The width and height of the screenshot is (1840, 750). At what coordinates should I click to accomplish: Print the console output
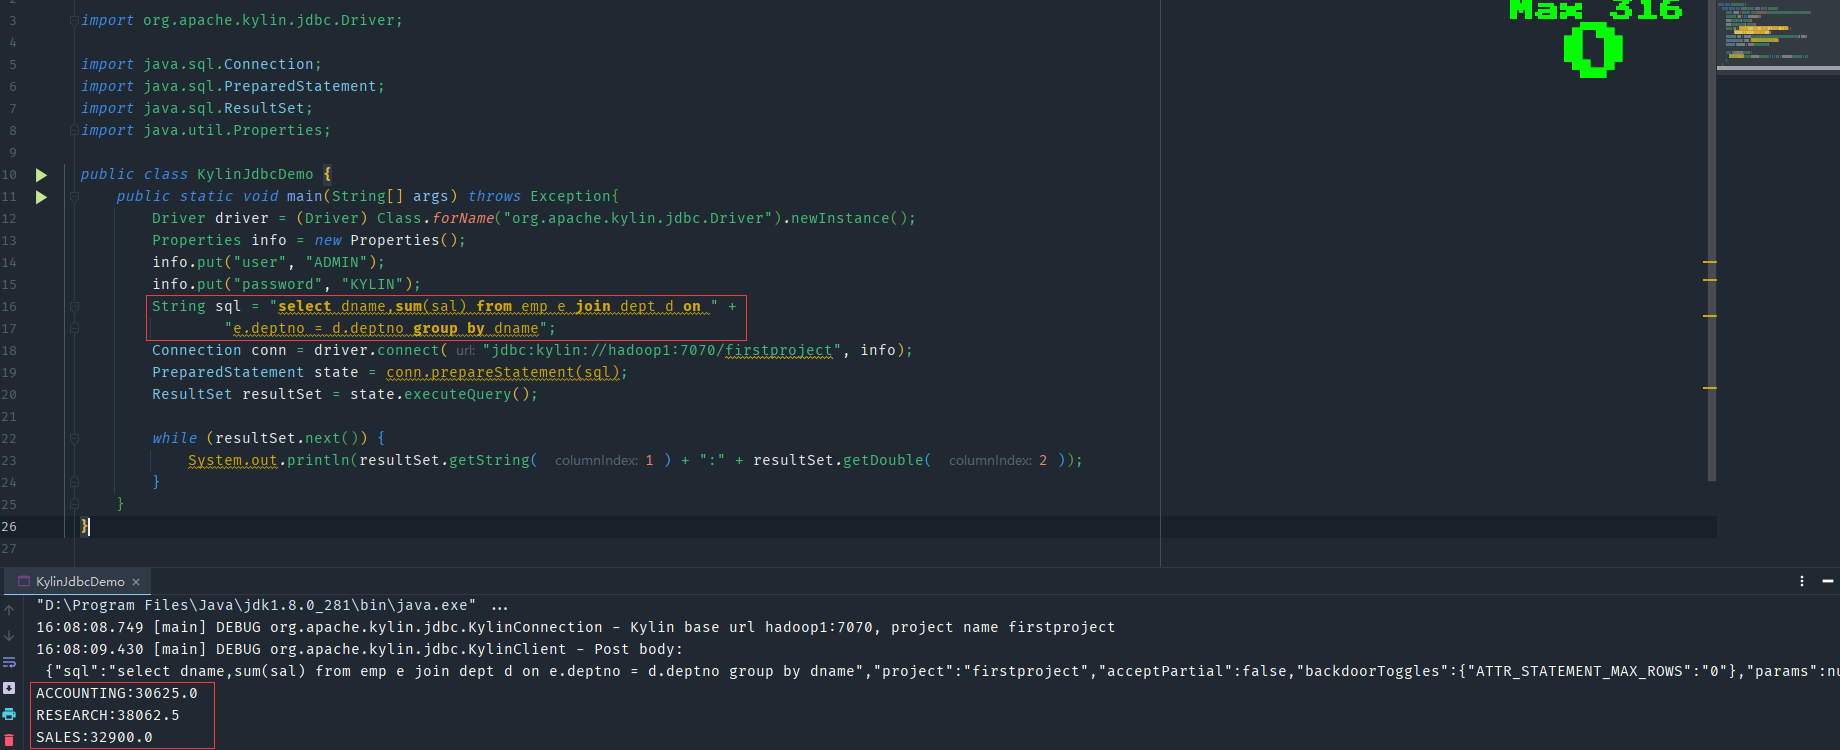[x=9, y=714]
